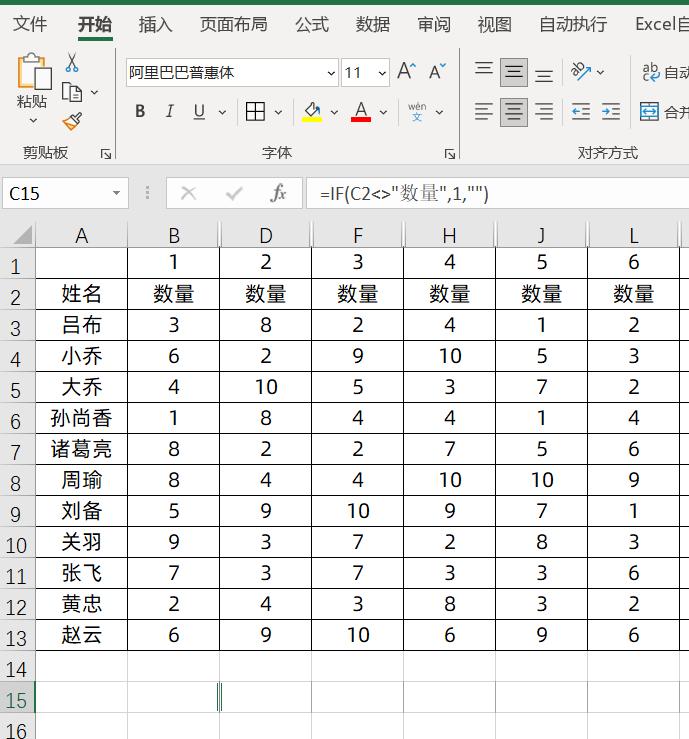Click the Cut scissors icon

click(x=72, y=62)
